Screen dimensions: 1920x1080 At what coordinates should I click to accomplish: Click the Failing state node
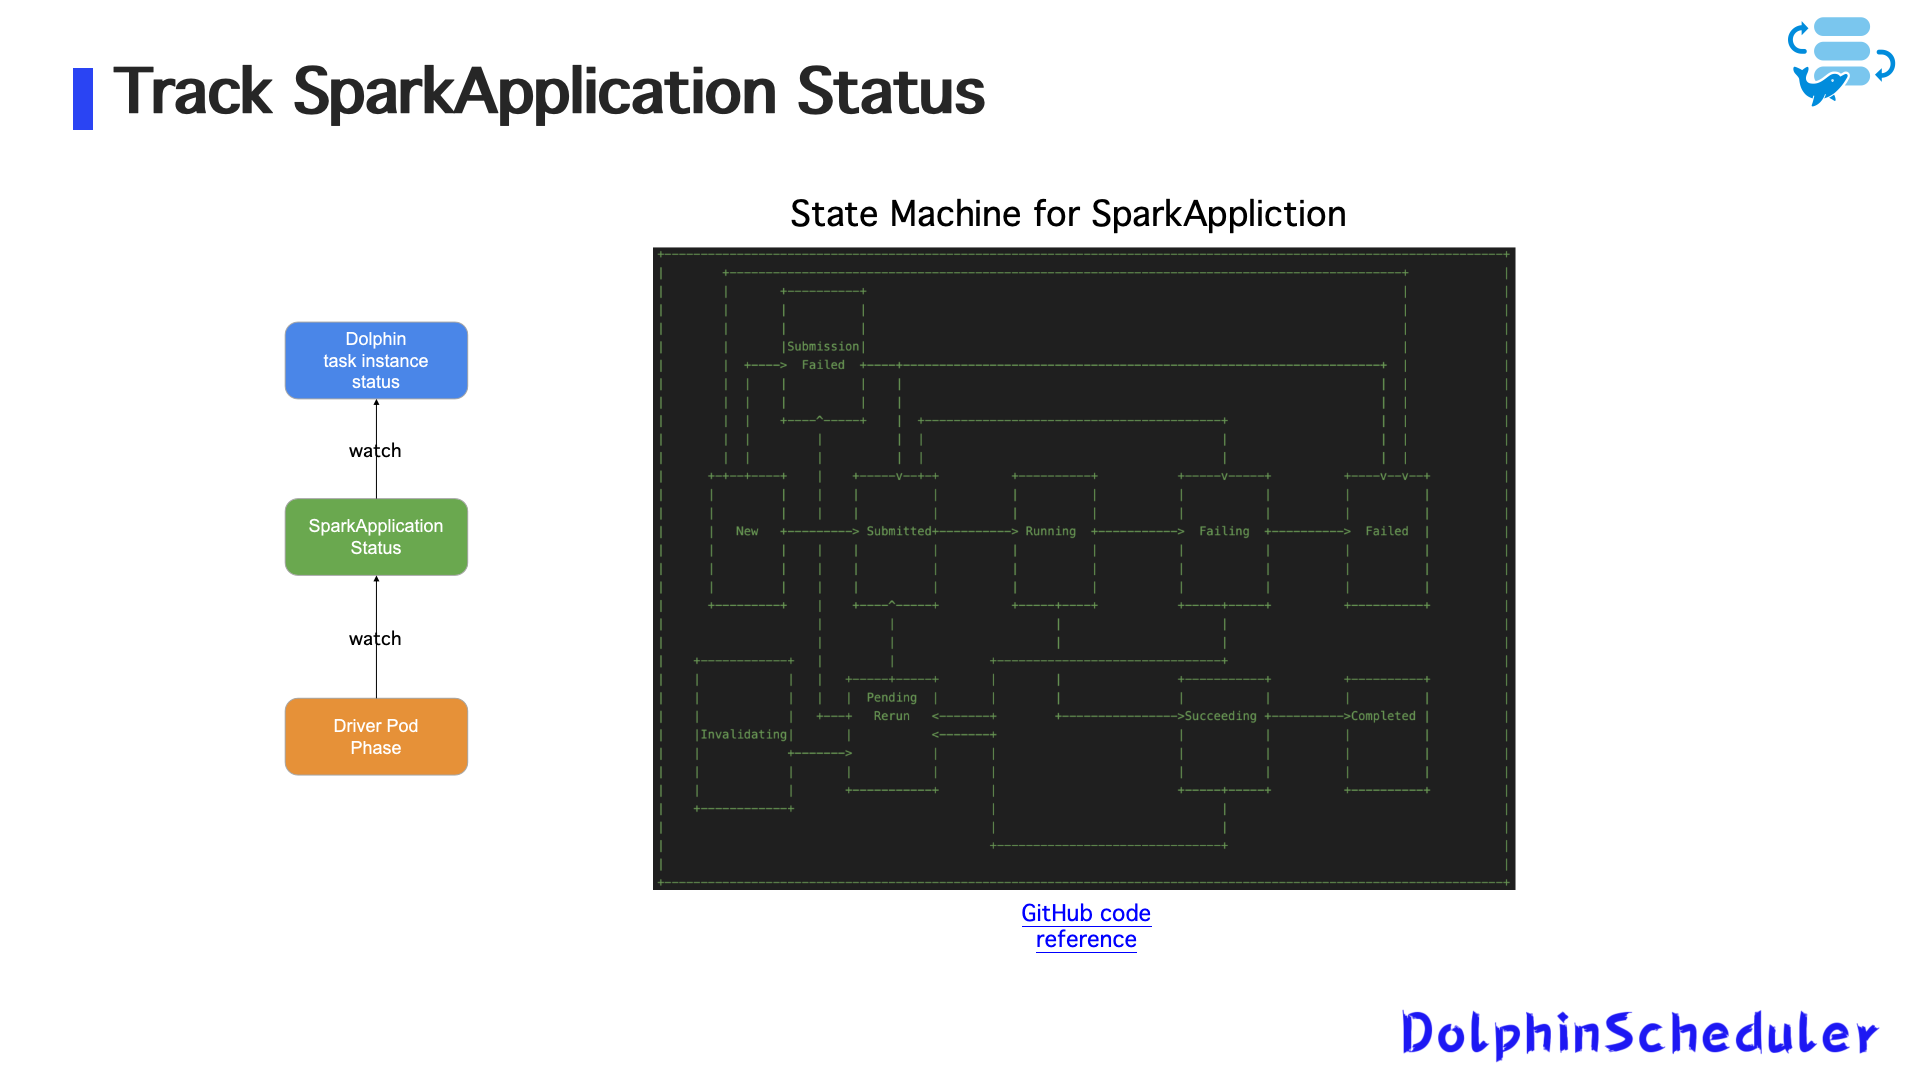click(x=1224, y=532)
